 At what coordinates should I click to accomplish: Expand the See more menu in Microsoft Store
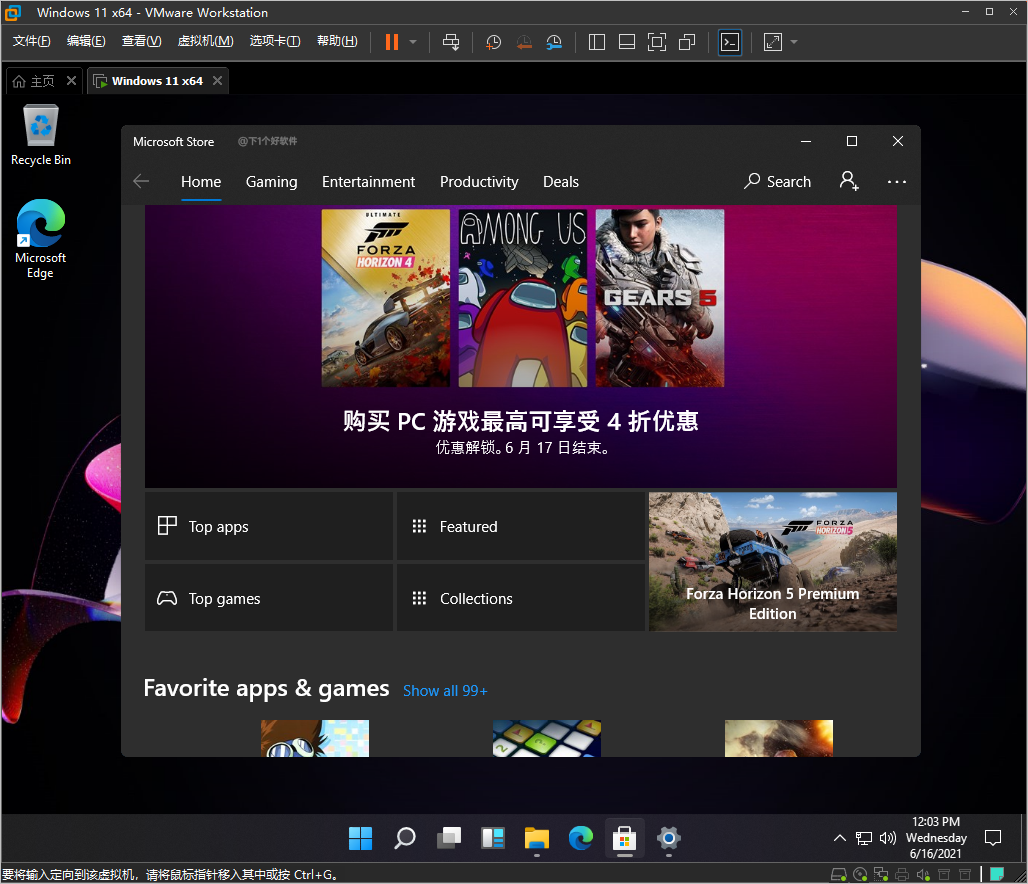tap(896, 181)
